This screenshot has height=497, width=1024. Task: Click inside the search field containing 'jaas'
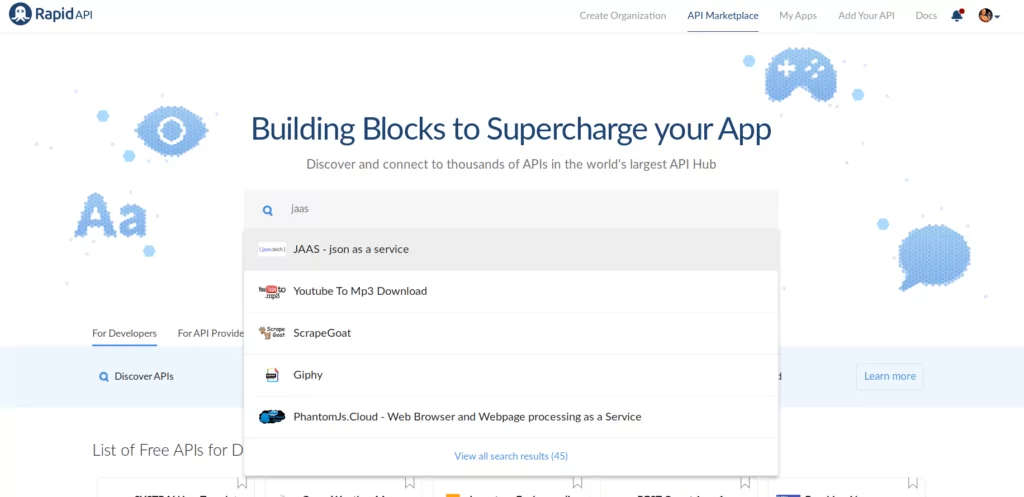click(x=520, y=210)
